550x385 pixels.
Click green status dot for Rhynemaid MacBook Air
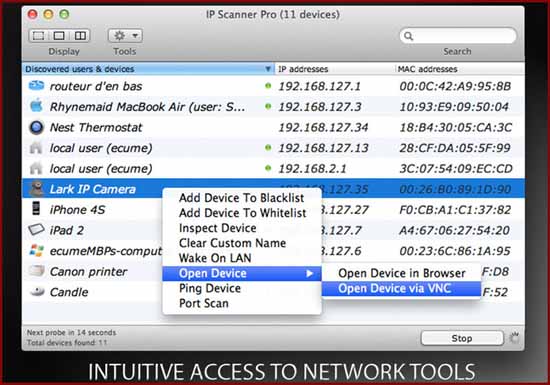tap(268, 106)
